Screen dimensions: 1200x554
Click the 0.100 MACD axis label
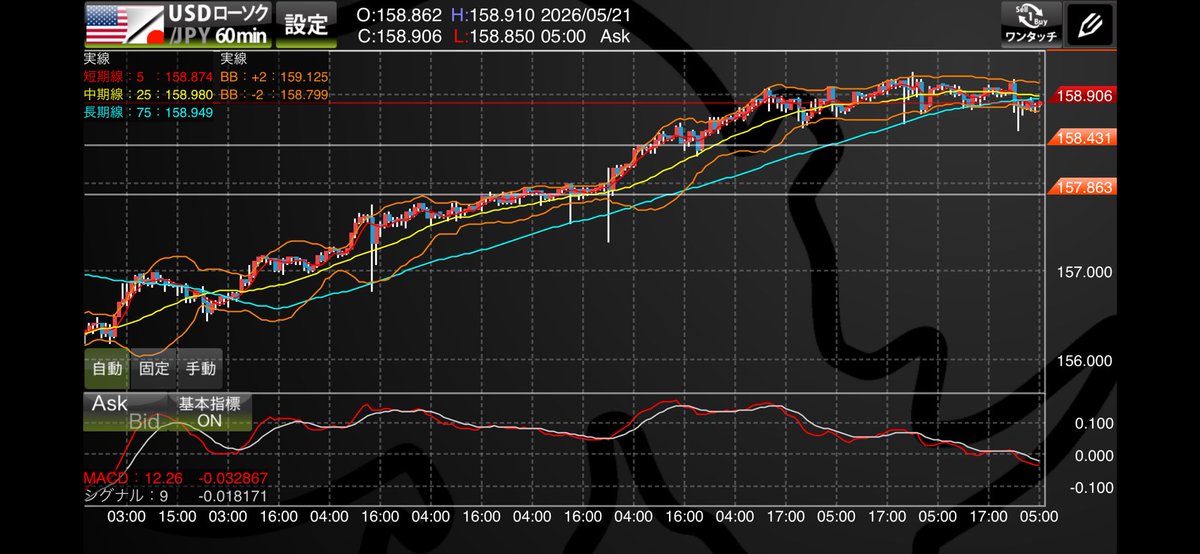click(1094, 423)
